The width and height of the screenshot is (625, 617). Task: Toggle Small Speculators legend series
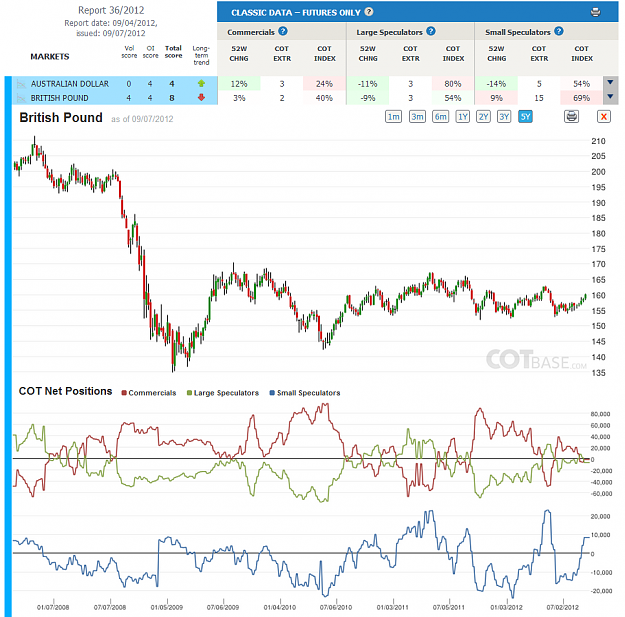click(305, 393)
